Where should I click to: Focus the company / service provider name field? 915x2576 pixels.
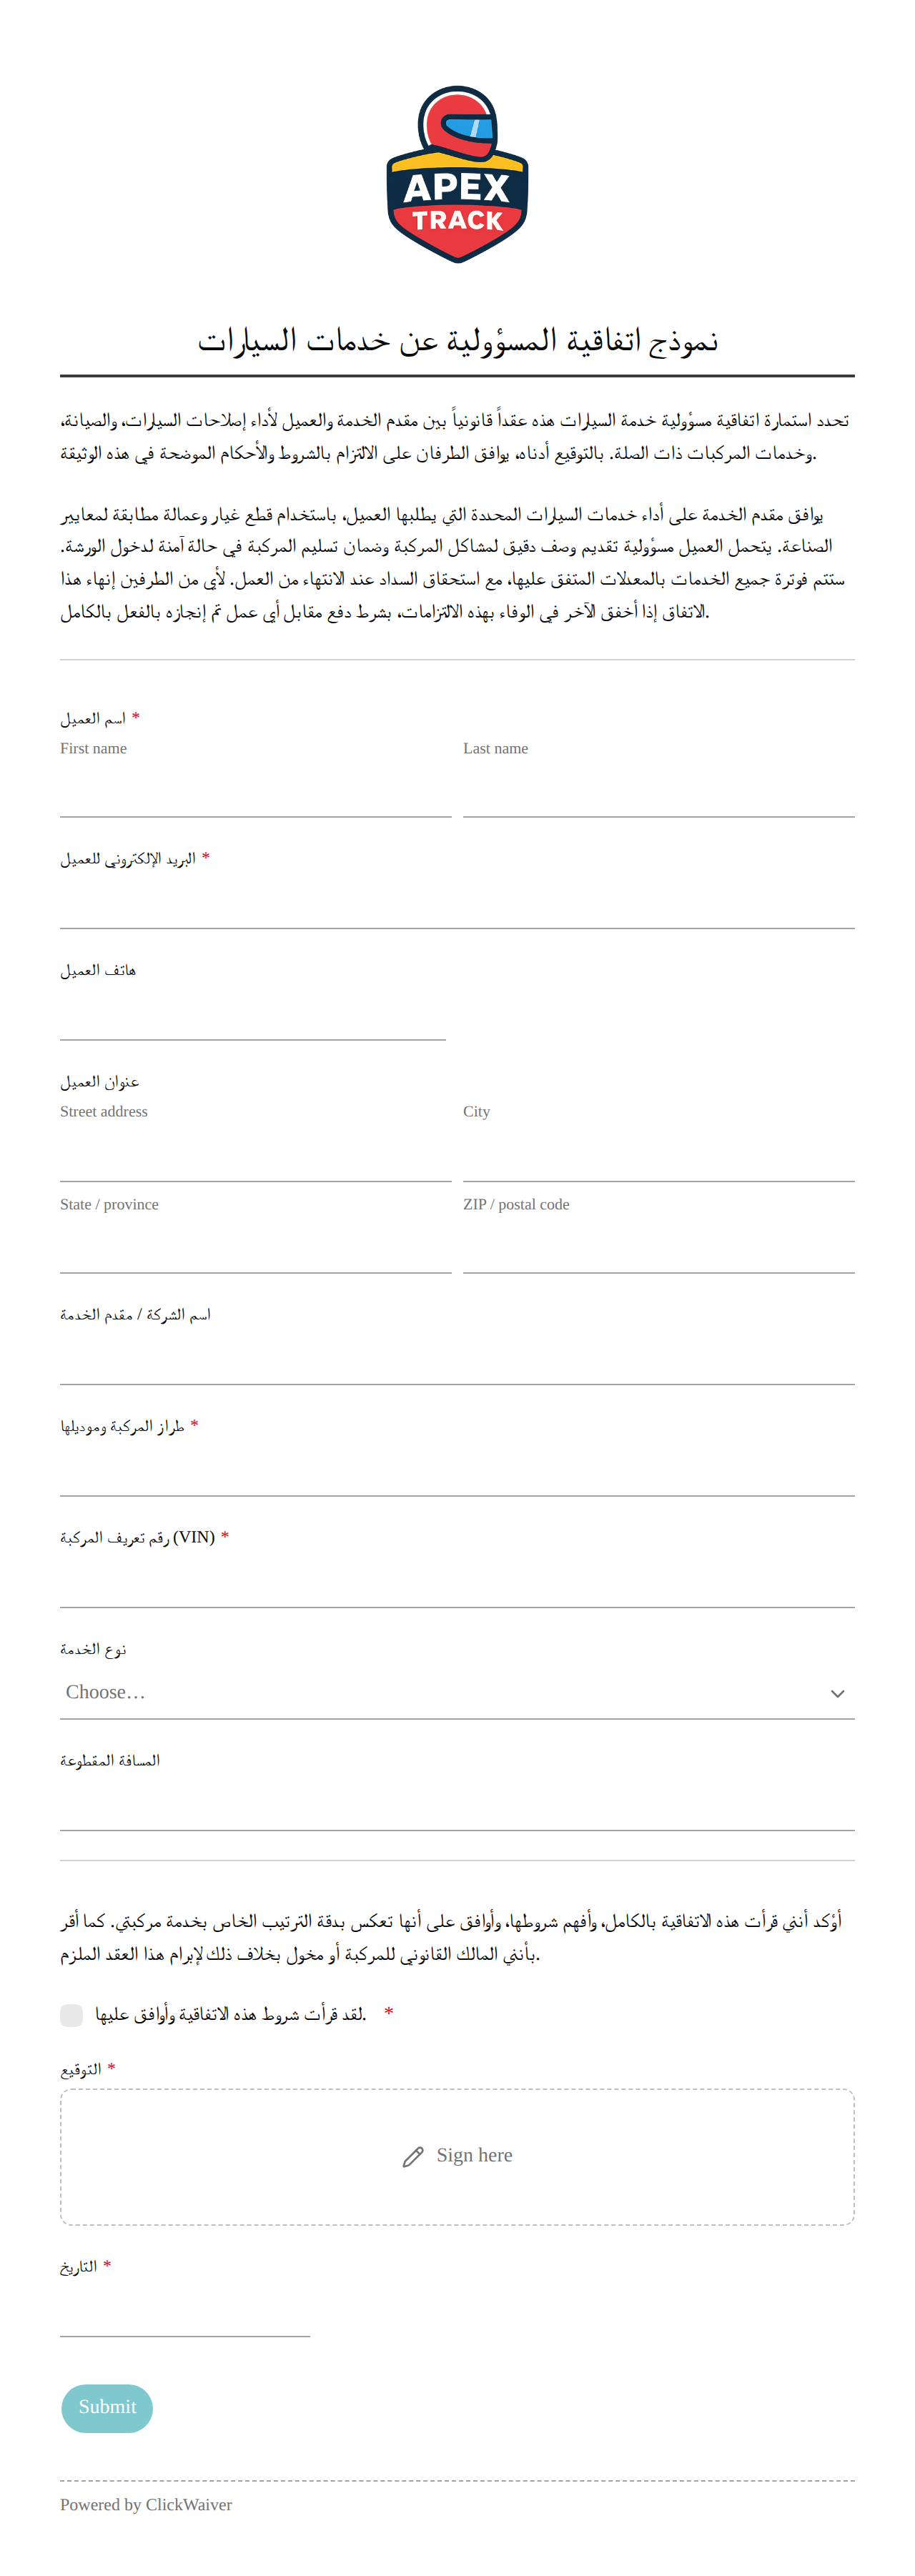click(x=457, y=1359)
